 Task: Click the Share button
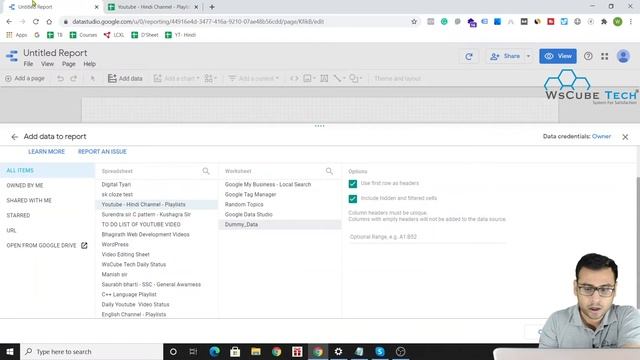coord(506,56)
